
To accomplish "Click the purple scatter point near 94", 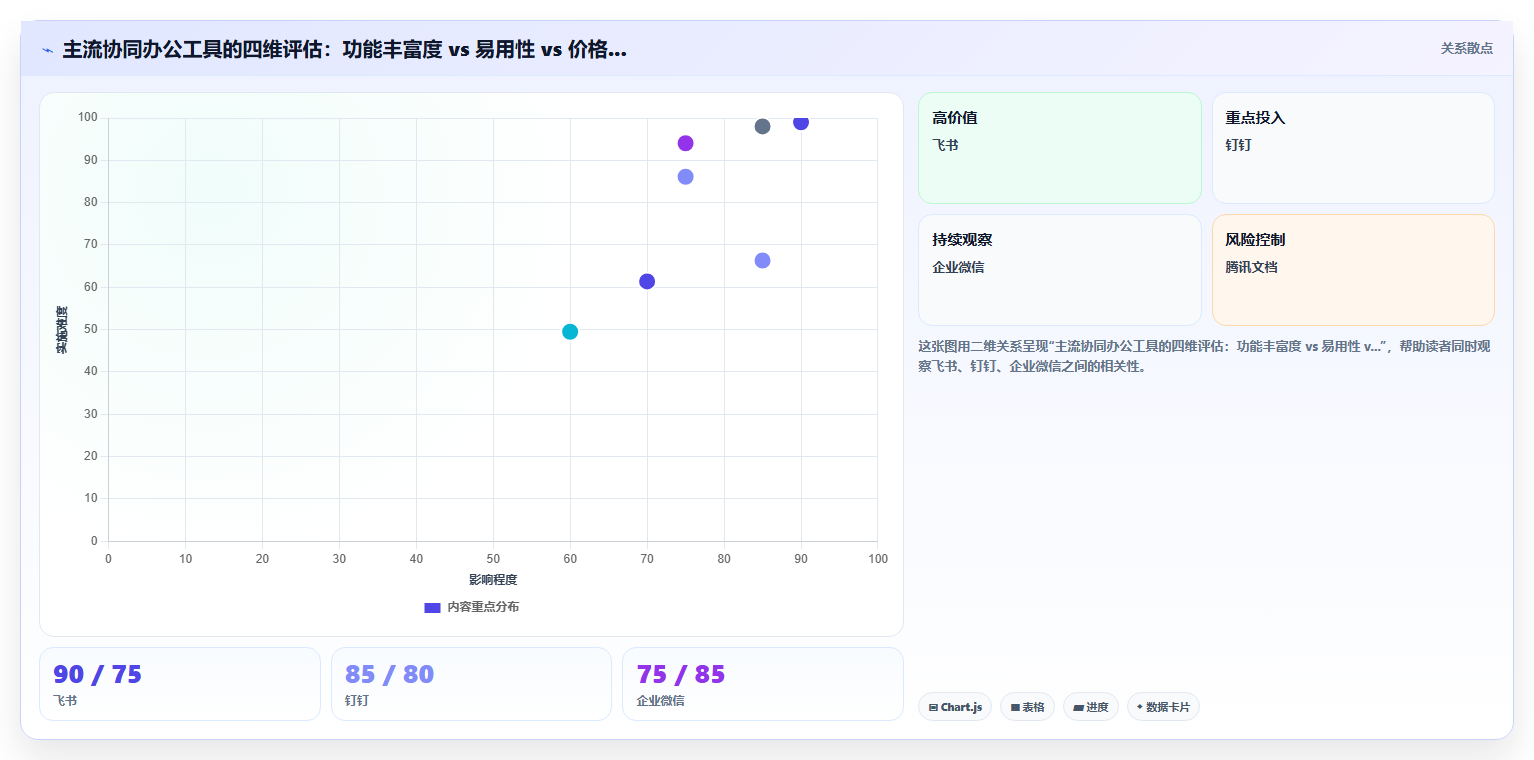I will click(x=685, y=143).
